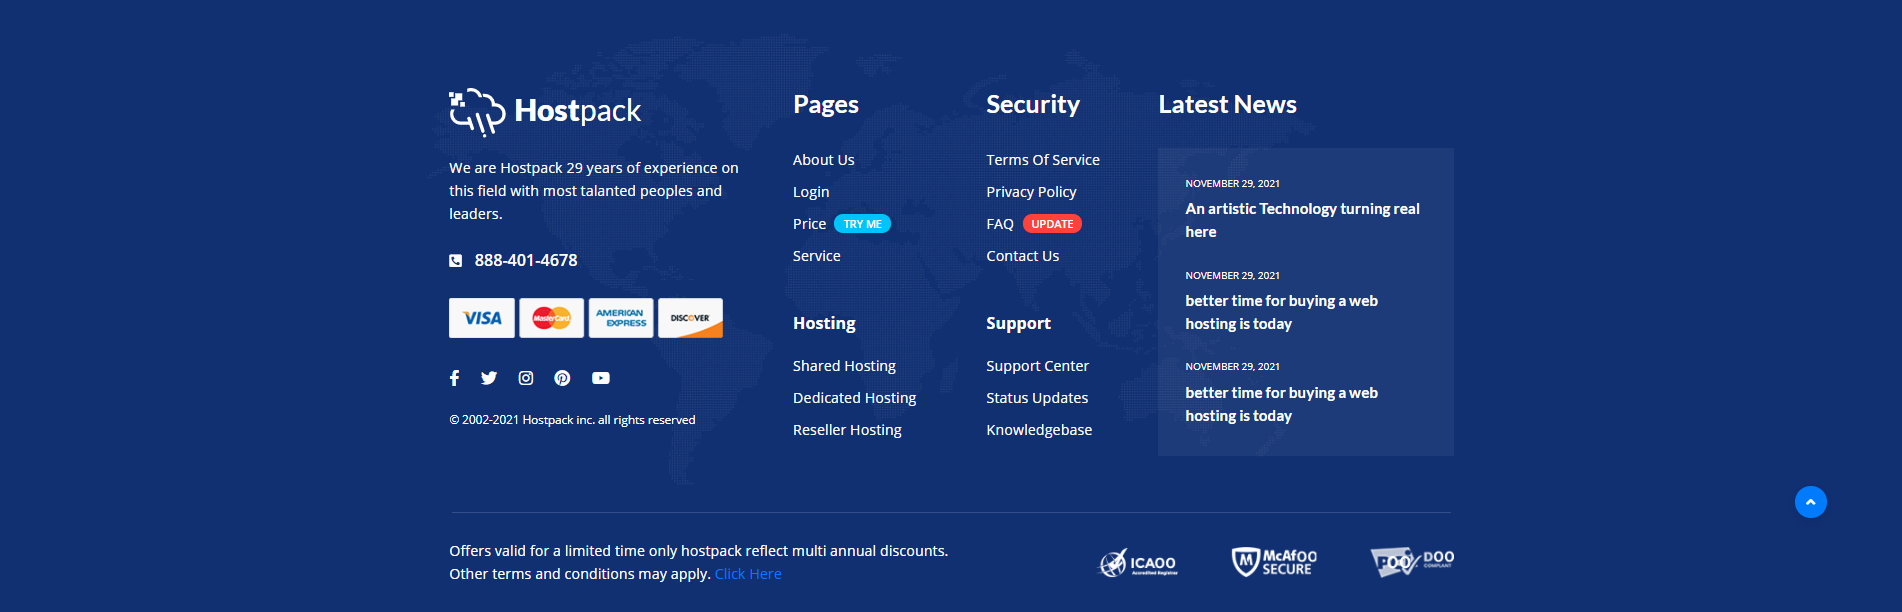Click the Instagram icon in footer
This screenshot has width=1902, height=612.
point(526,378)
